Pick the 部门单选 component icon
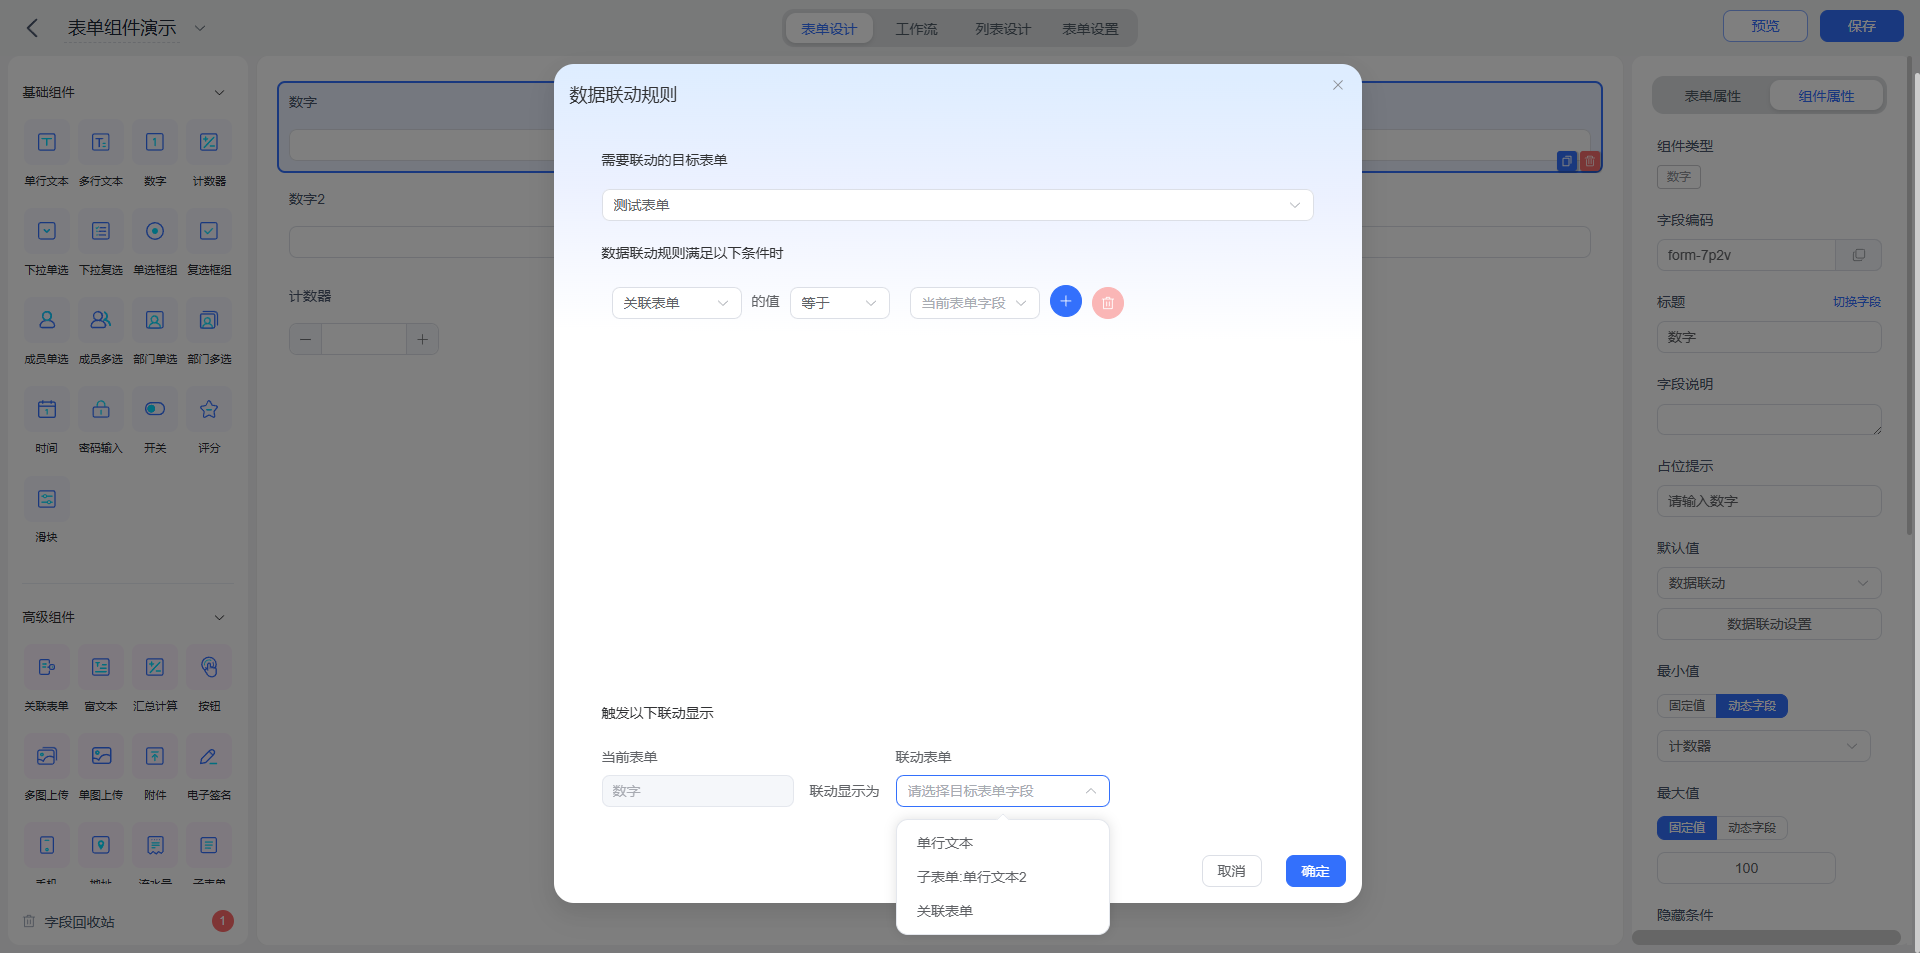The height and width of the screenshot is (953, 1920). 155,320
